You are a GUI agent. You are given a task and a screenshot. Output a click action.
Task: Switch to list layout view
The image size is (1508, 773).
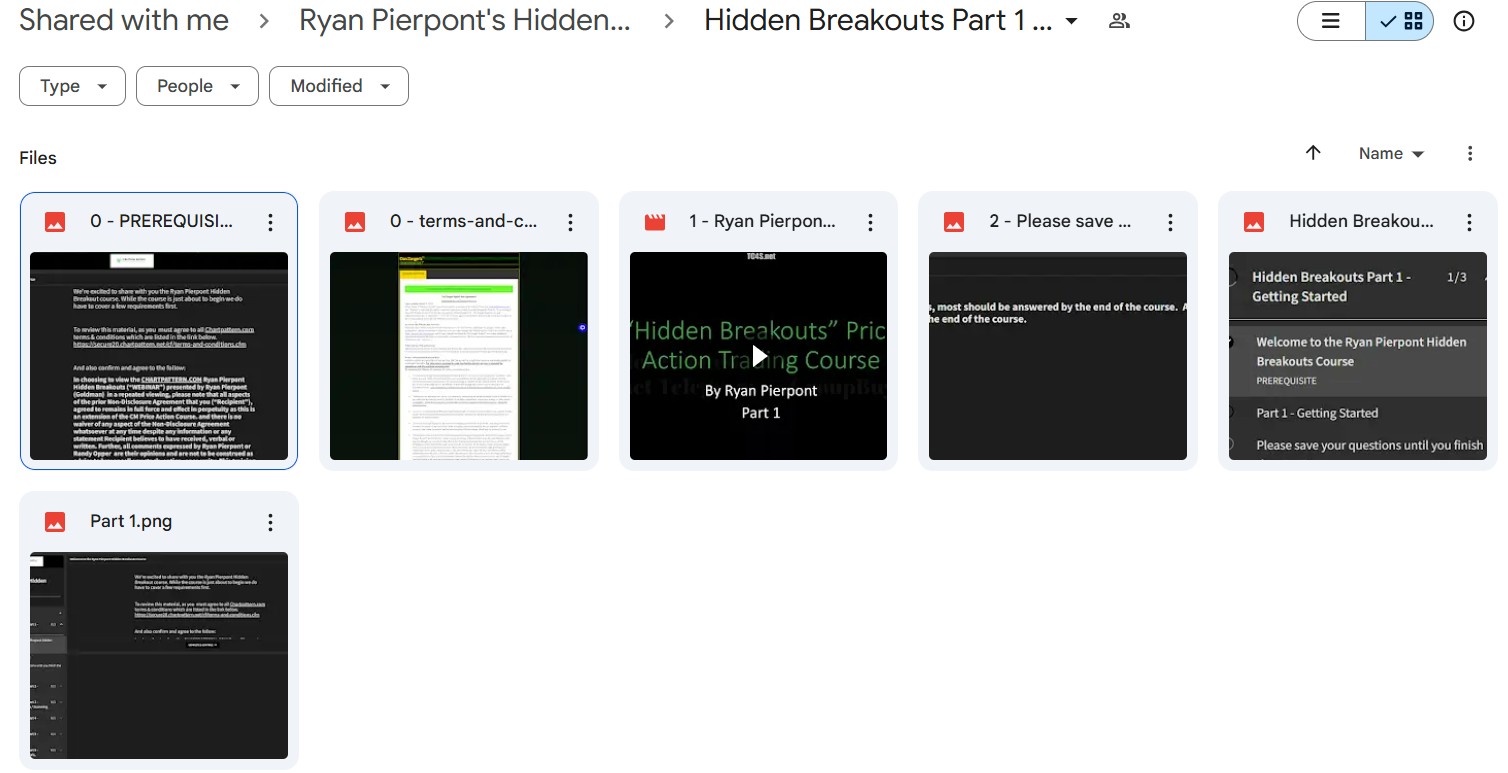tap(1331, 21)
